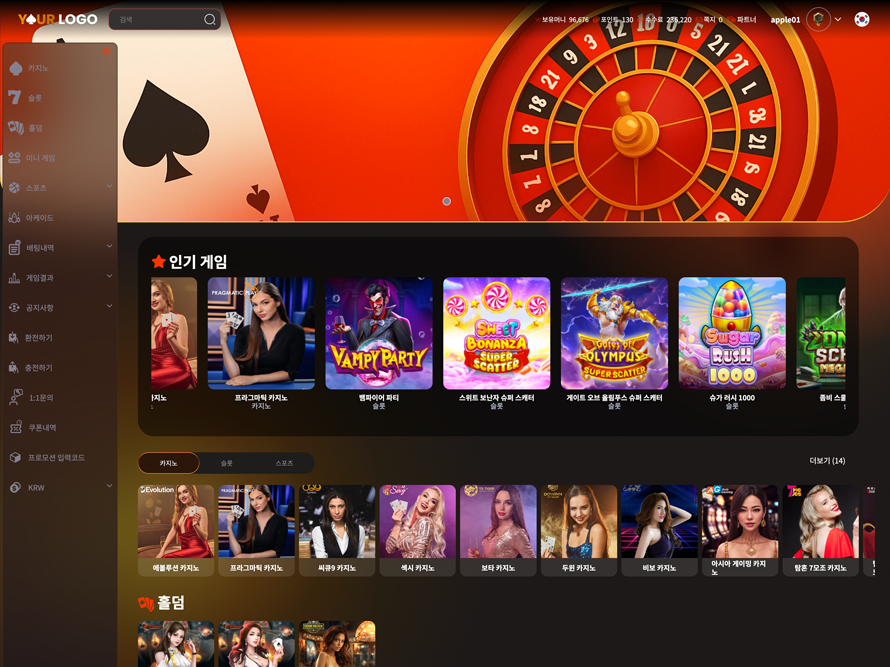Click the 아케이드 sidebar icon
Viewport: 890px width, 667px height.
[x=15, y=217]
